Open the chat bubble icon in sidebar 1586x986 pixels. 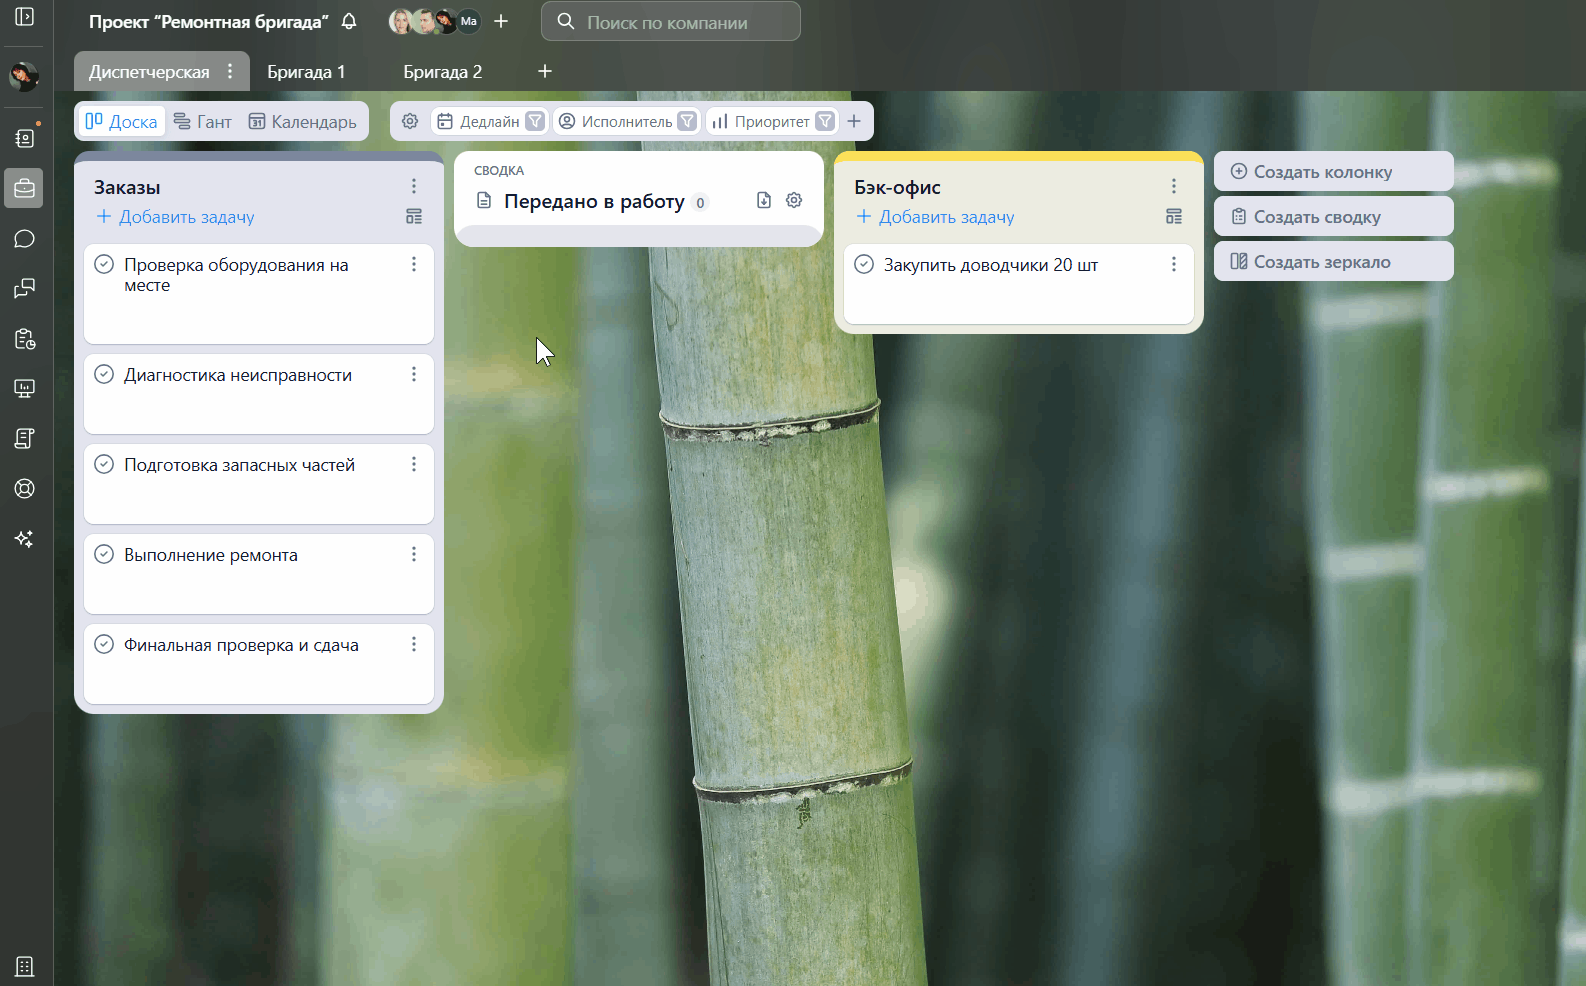pyautogui.click(x=25, y=239)
